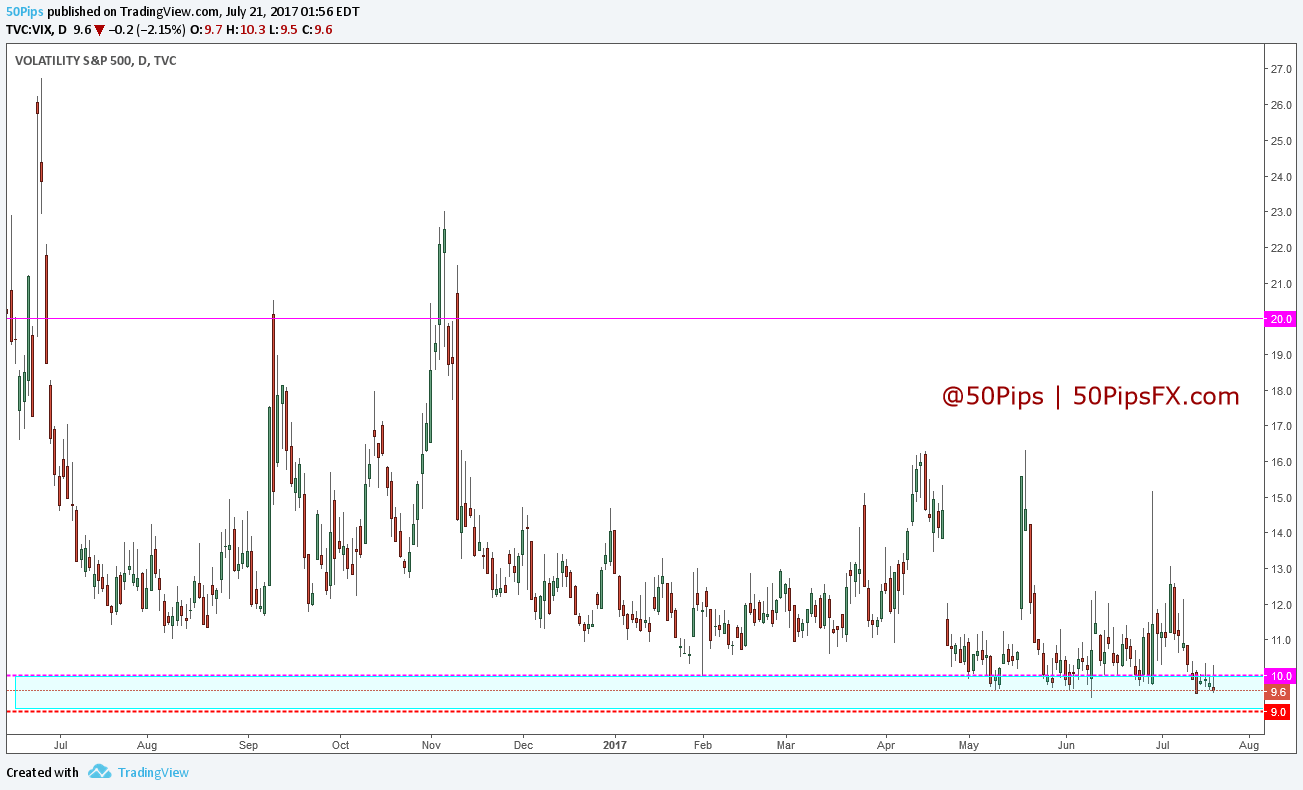Image resolution: width=1303 pixels, height=790 pixels.
Task: Click the 27.0 value on the price axis
Action: coord(1283,69)
